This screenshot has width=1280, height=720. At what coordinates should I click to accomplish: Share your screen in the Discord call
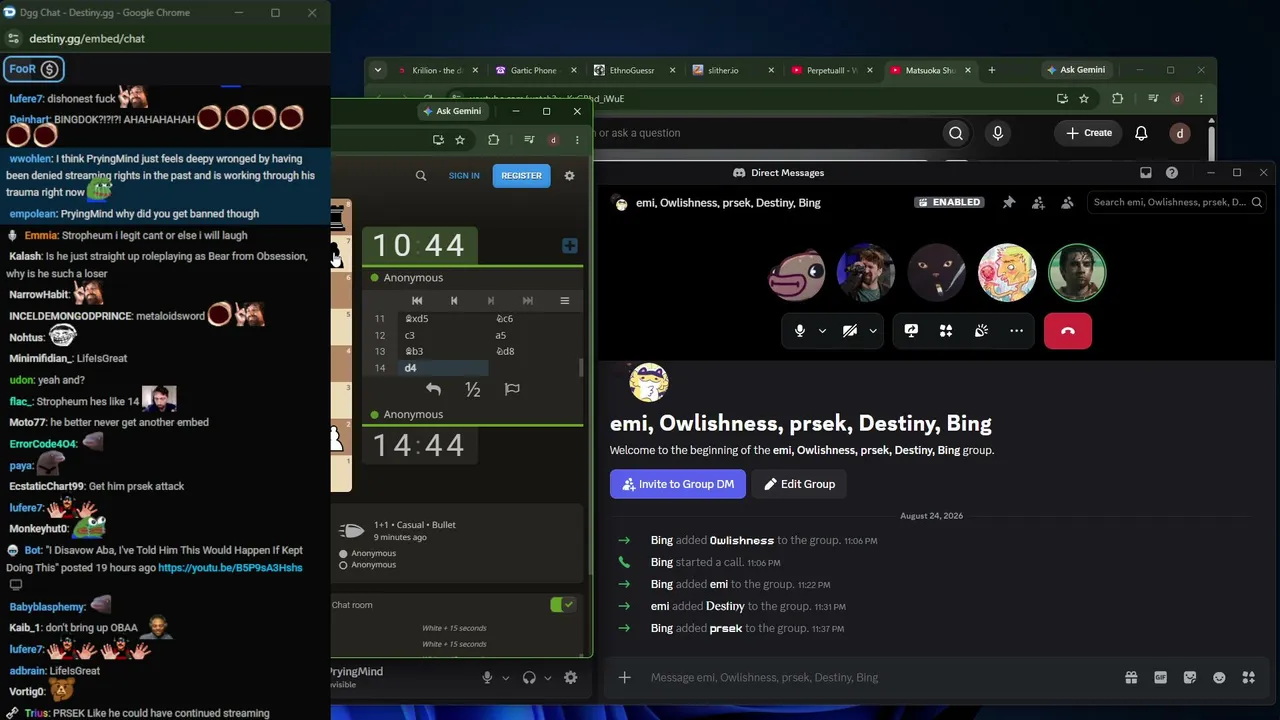(x=911, y=331)
